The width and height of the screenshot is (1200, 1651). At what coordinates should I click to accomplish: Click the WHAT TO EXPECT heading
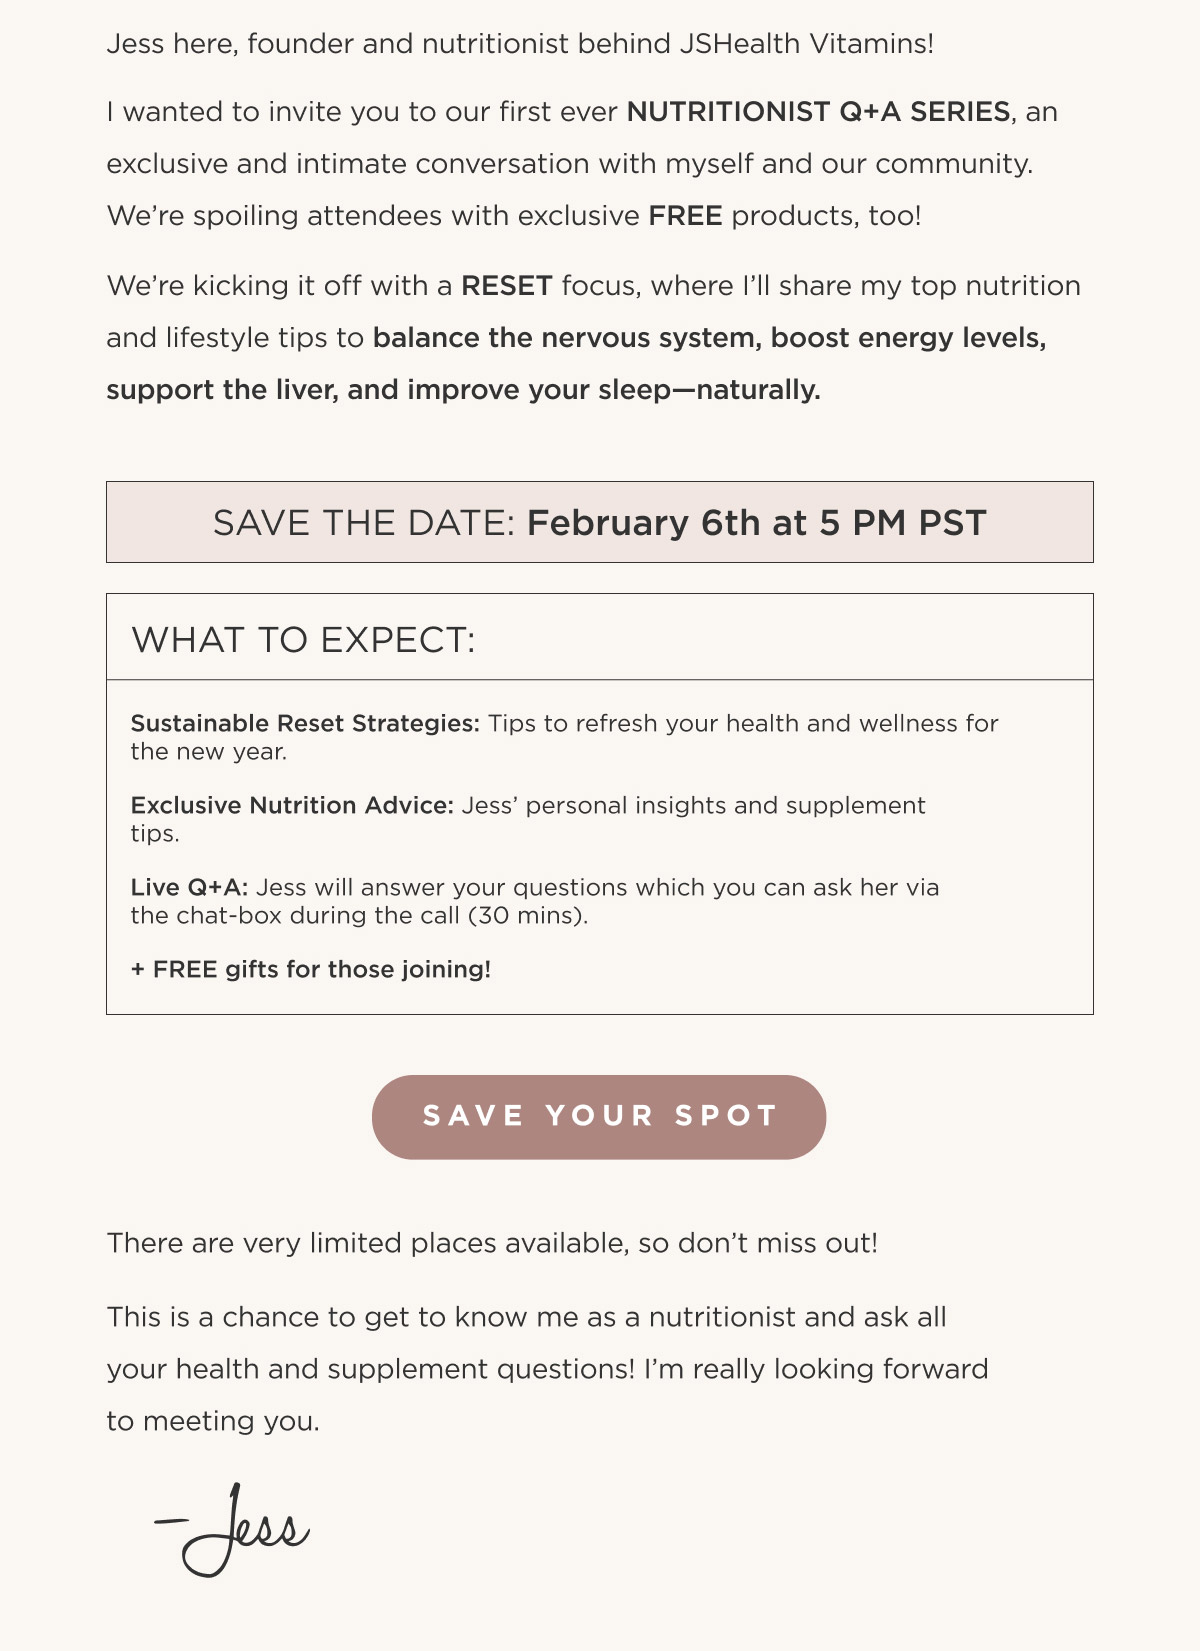point(303,640)
